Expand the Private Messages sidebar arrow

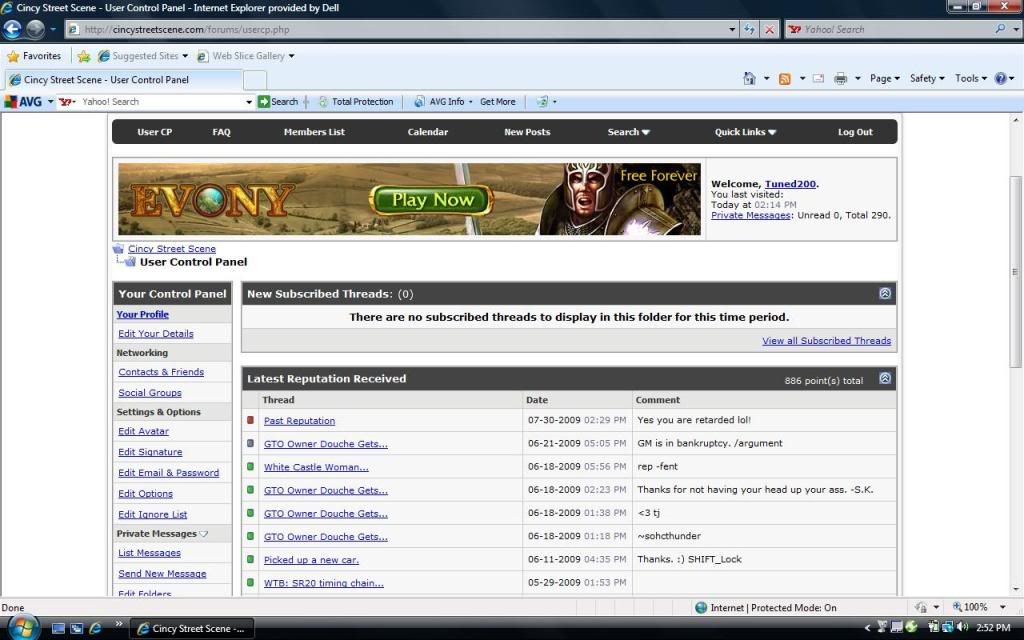204,534
